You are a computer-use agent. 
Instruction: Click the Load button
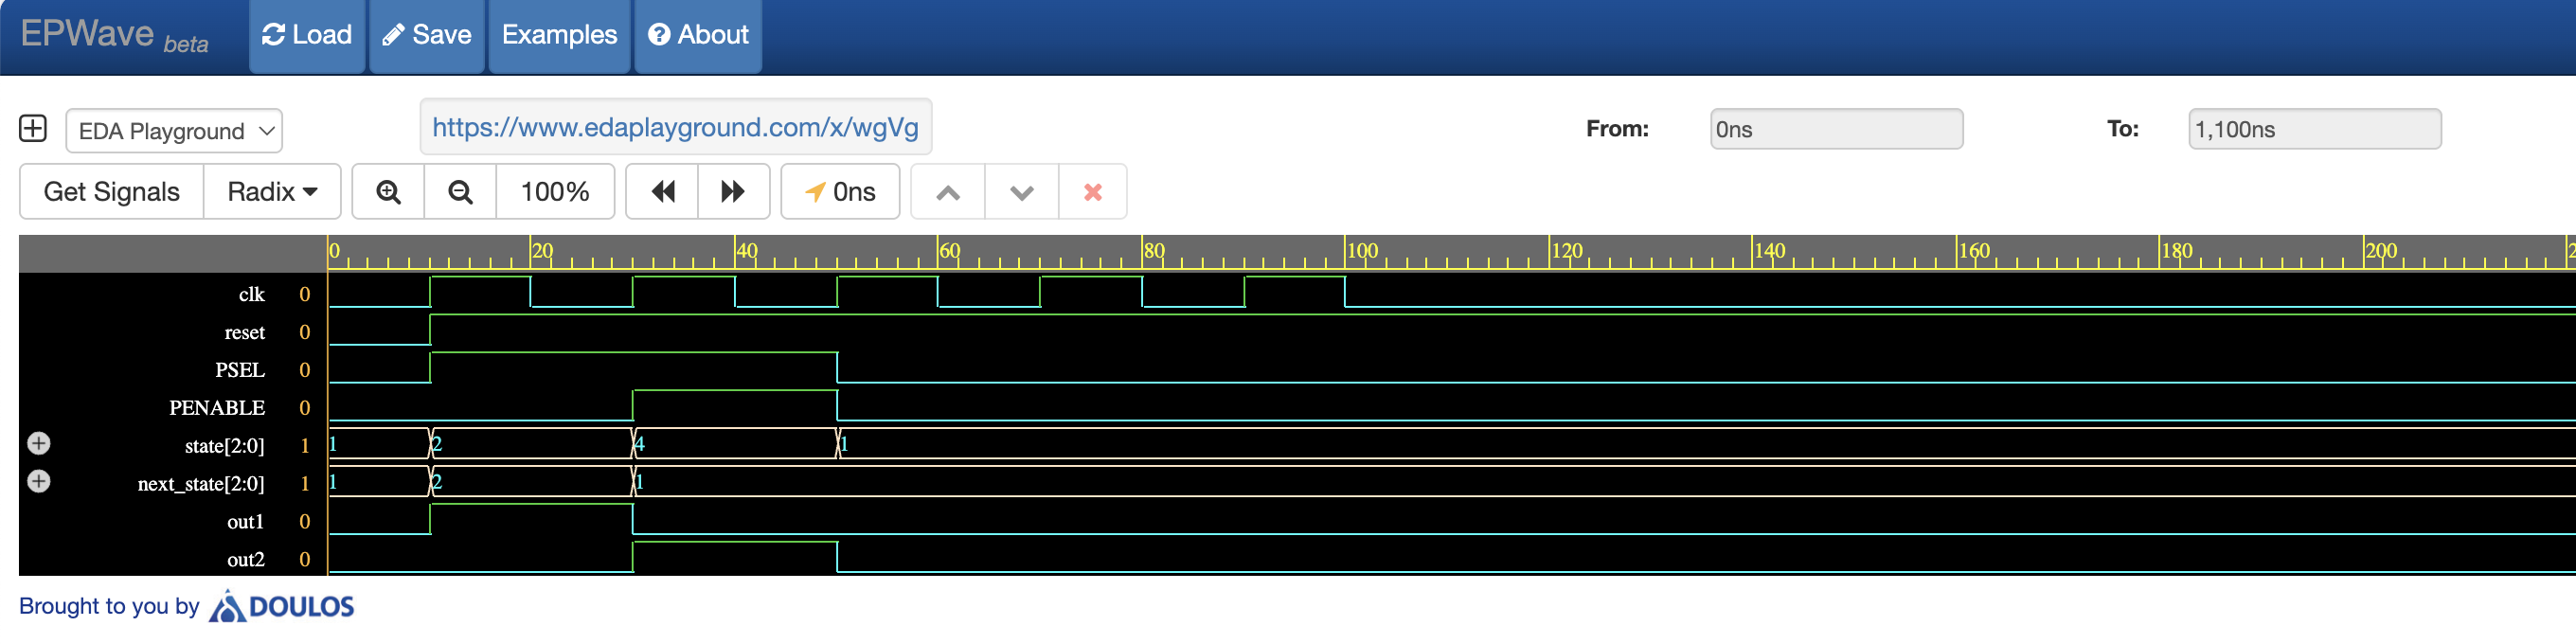(x=307, y=35)
